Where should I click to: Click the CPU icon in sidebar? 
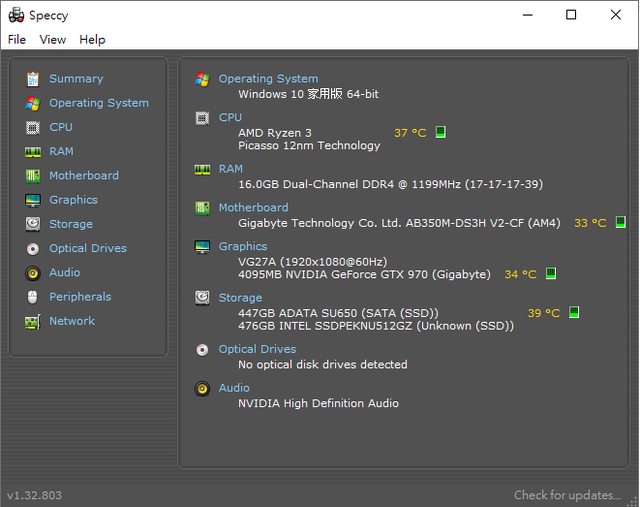[x=33, y=128]
